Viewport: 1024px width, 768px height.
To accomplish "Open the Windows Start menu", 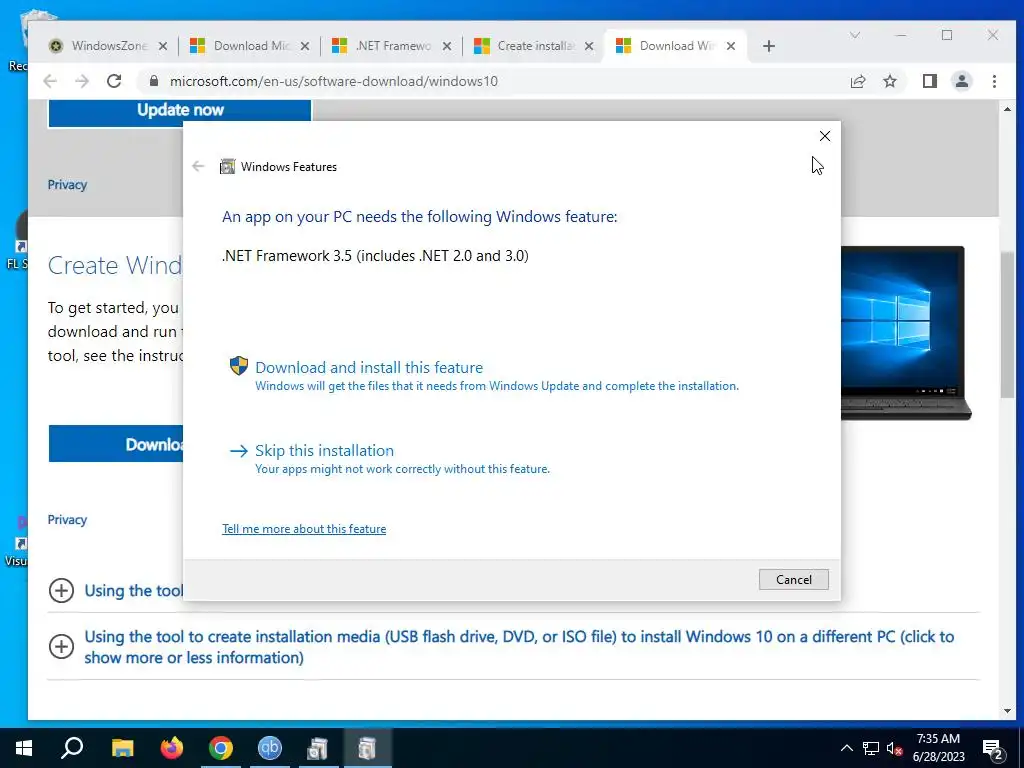I will 24,748.
